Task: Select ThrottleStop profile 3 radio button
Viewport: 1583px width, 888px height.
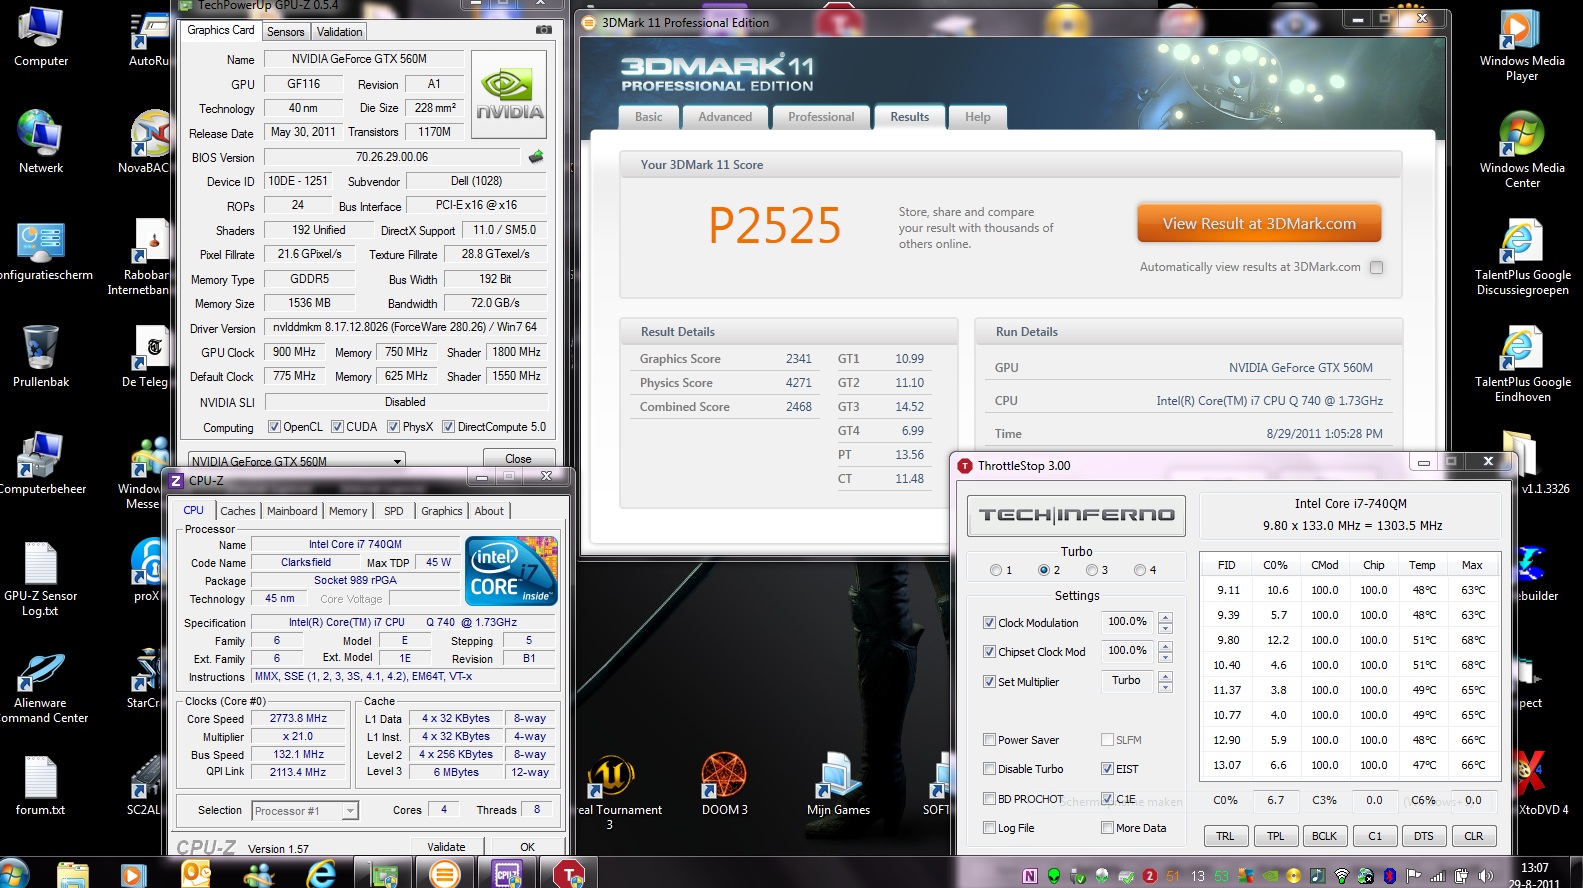Action: (1092, 570)
